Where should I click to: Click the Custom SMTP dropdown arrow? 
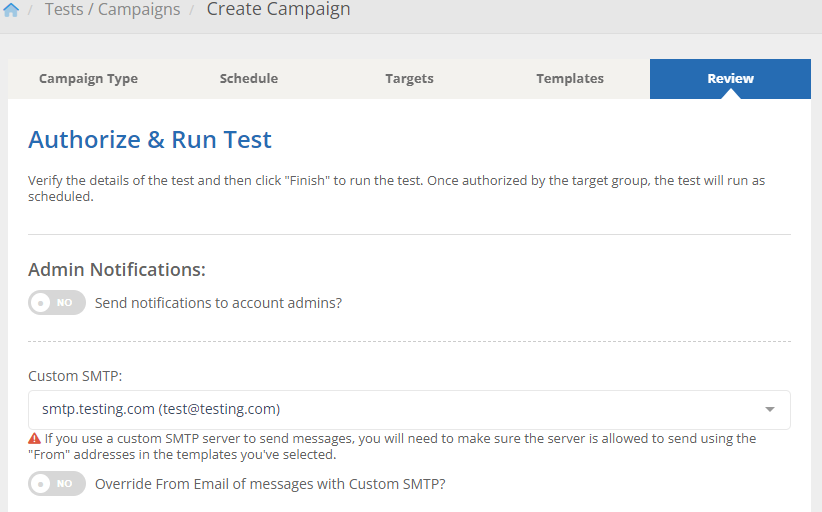pos(770,409)
